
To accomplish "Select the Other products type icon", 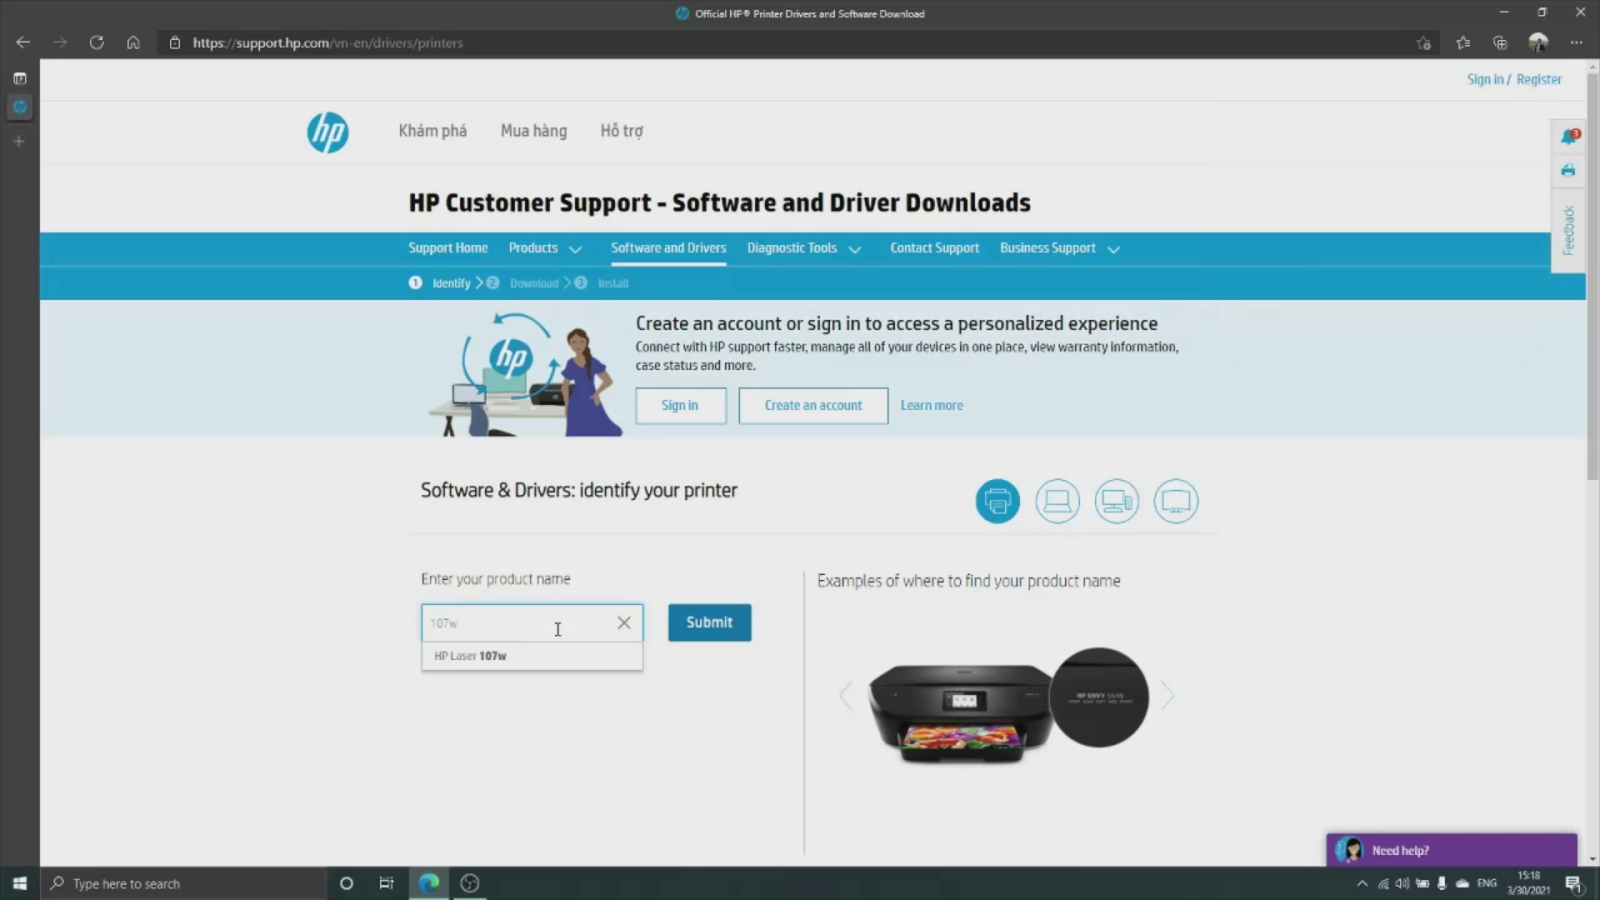I will [1176, 501].
